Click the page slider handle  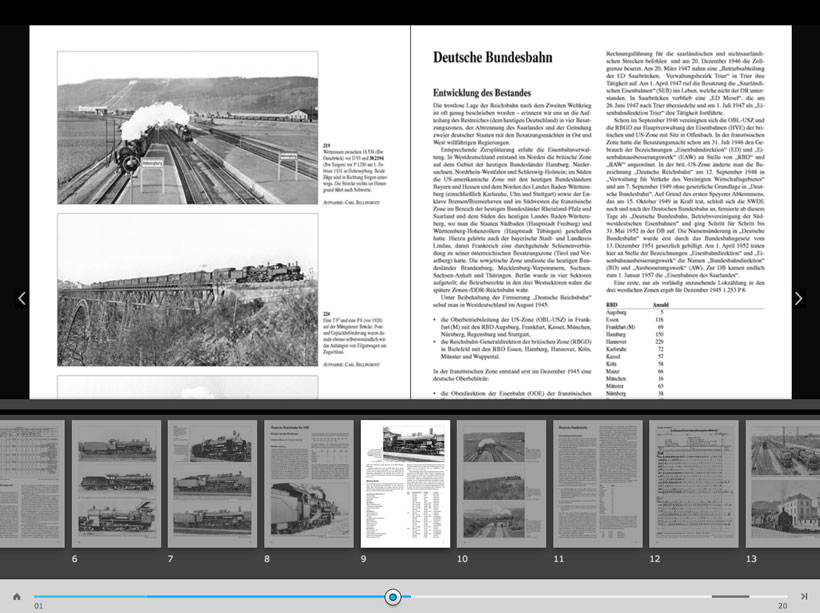(x=393, y=597)
